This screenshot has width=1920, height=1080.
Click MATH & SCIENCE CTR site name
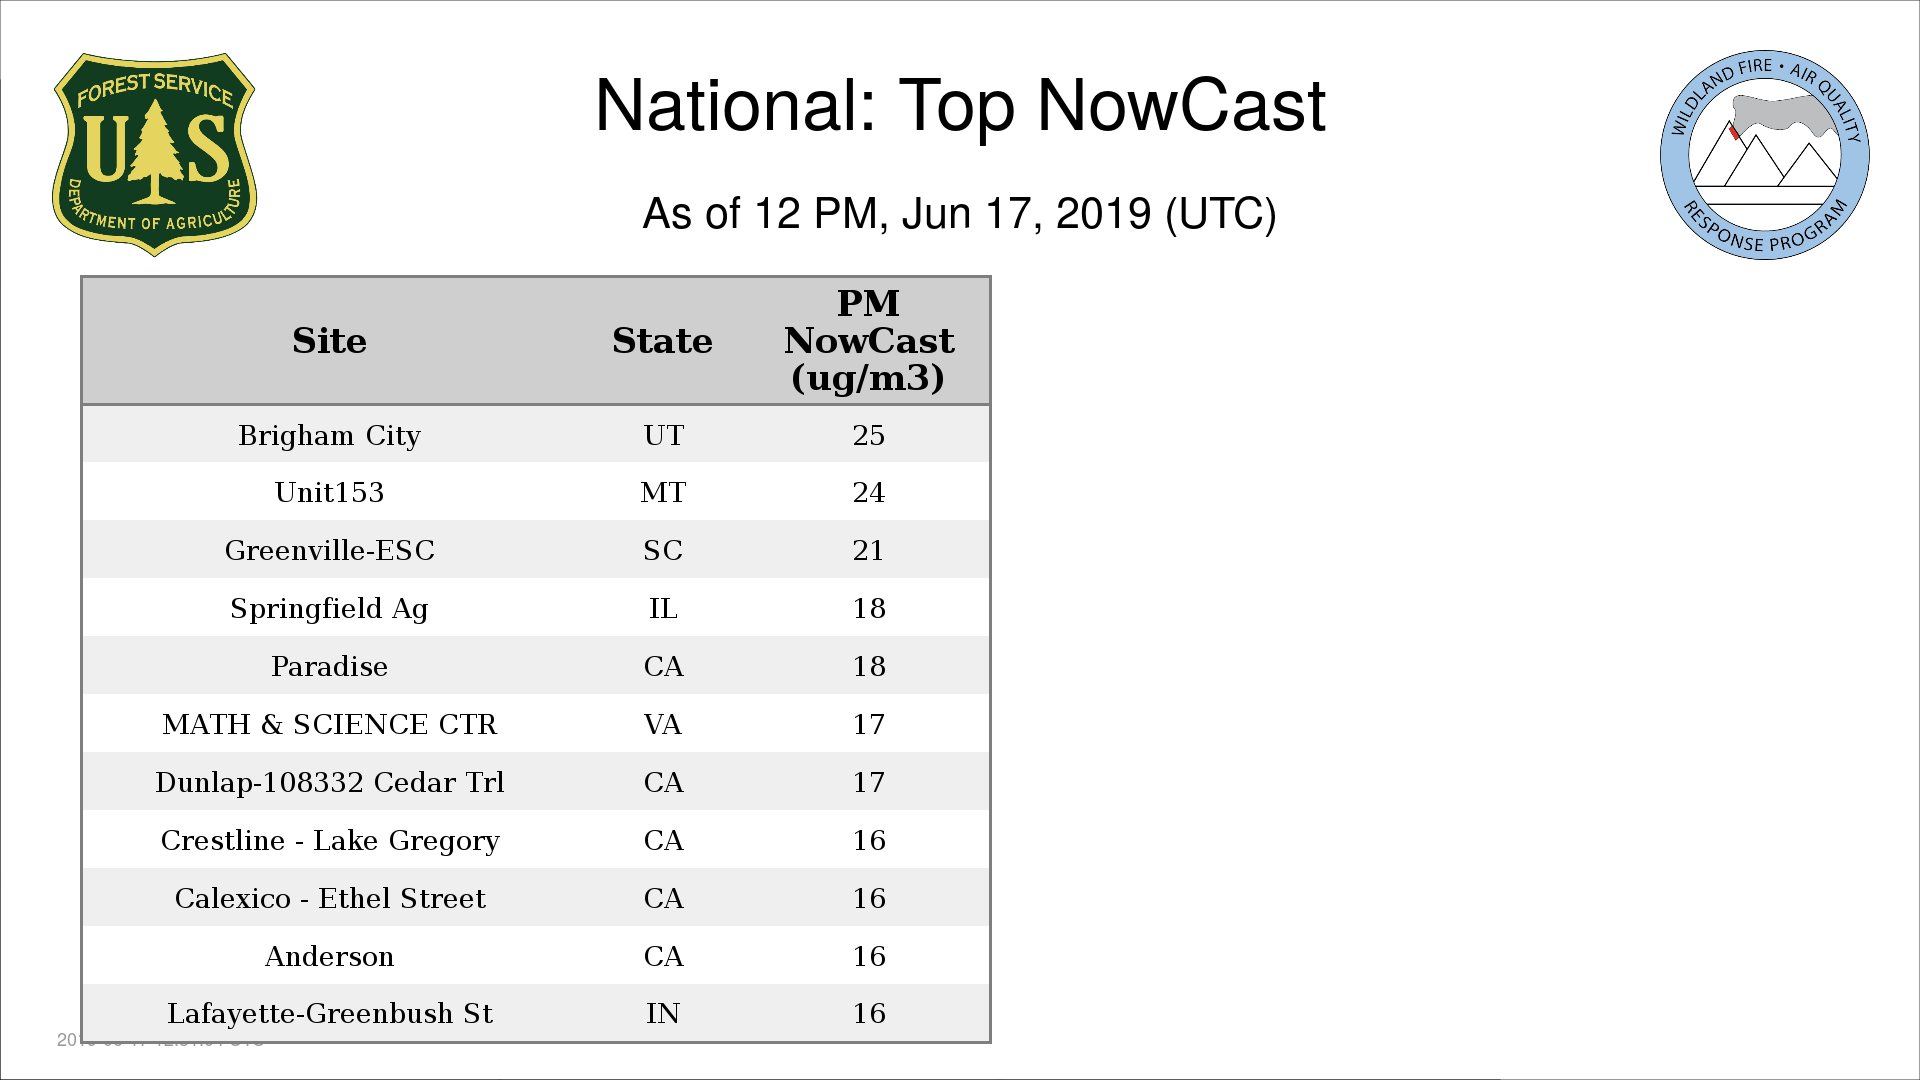329,725
